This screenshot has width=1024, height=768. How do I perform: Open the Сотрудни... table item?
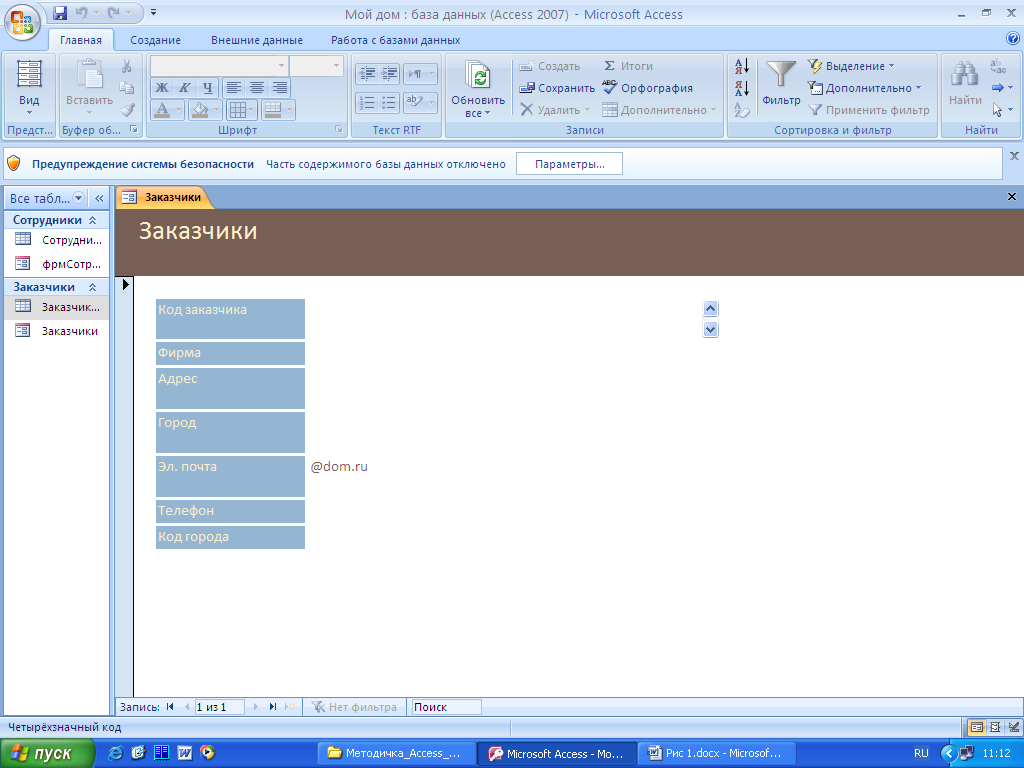[57, 240]
